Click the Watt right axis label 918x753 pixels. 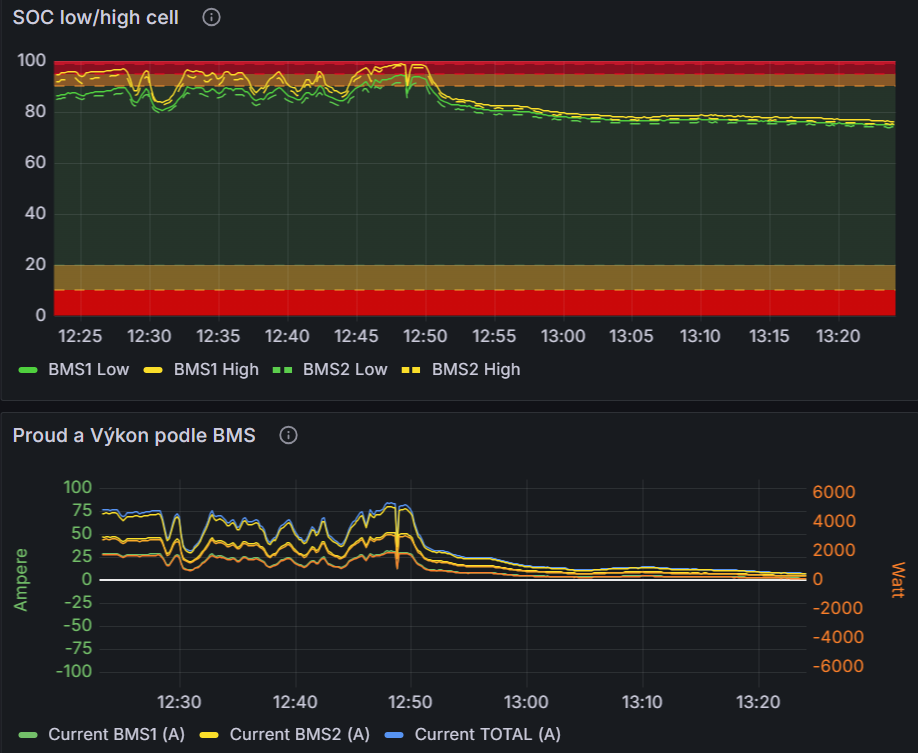(x=896, y=580)
